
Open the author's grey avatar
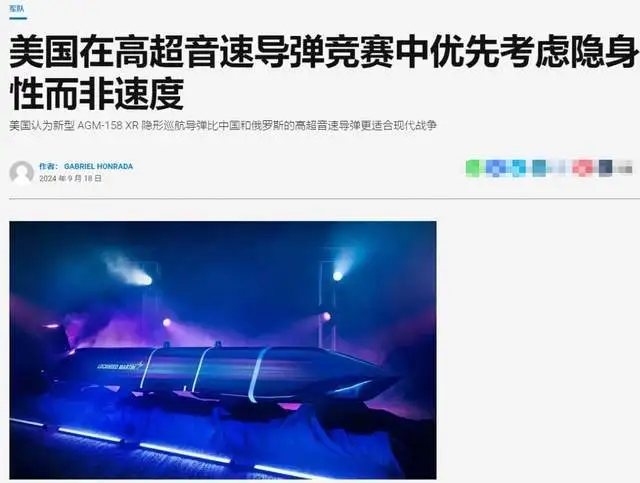pyautogui.click(x=21, y=173)
